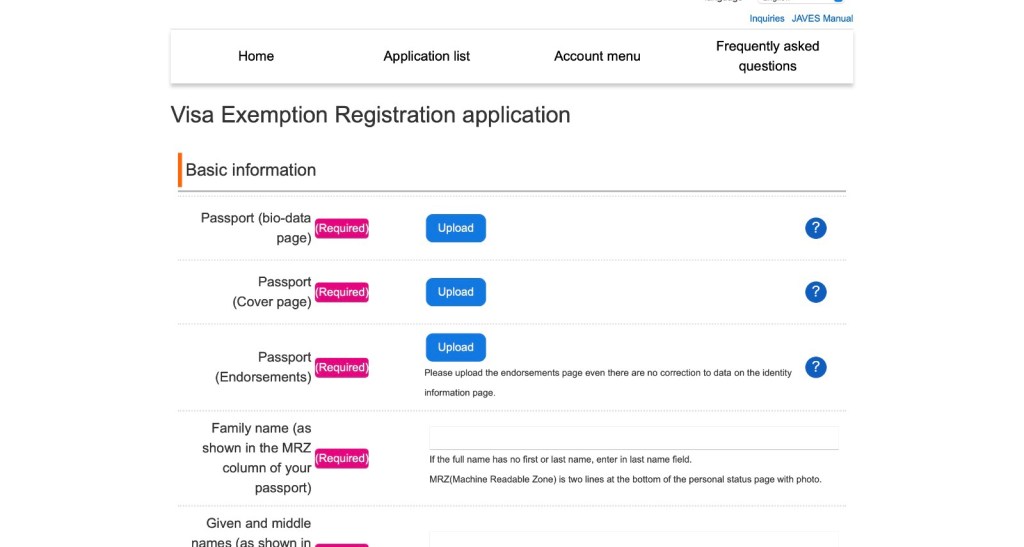
Task: Open the Inquiries link
Action: click(x=767, y=18)
